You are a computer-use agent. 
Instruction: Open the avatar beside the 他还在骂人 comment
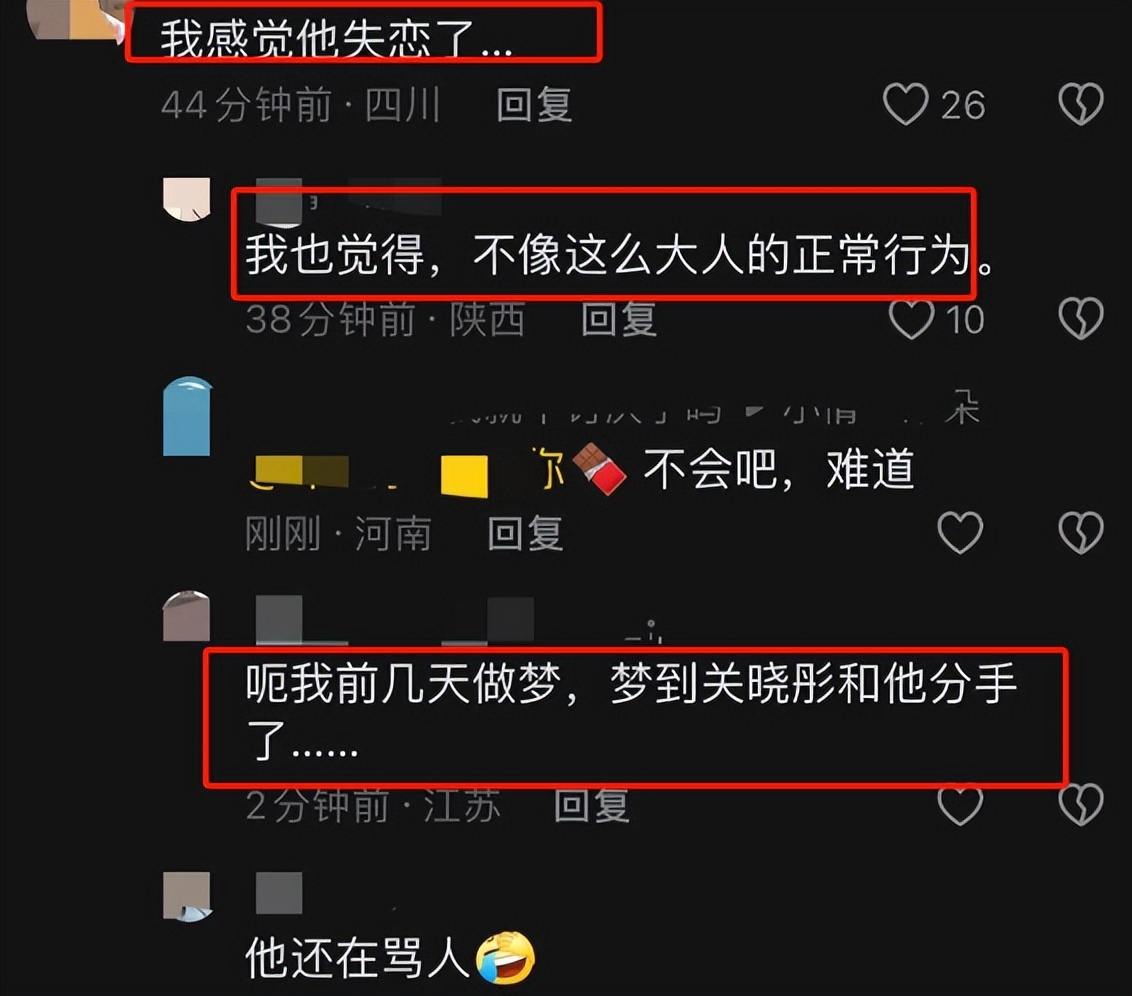(187, 897)
